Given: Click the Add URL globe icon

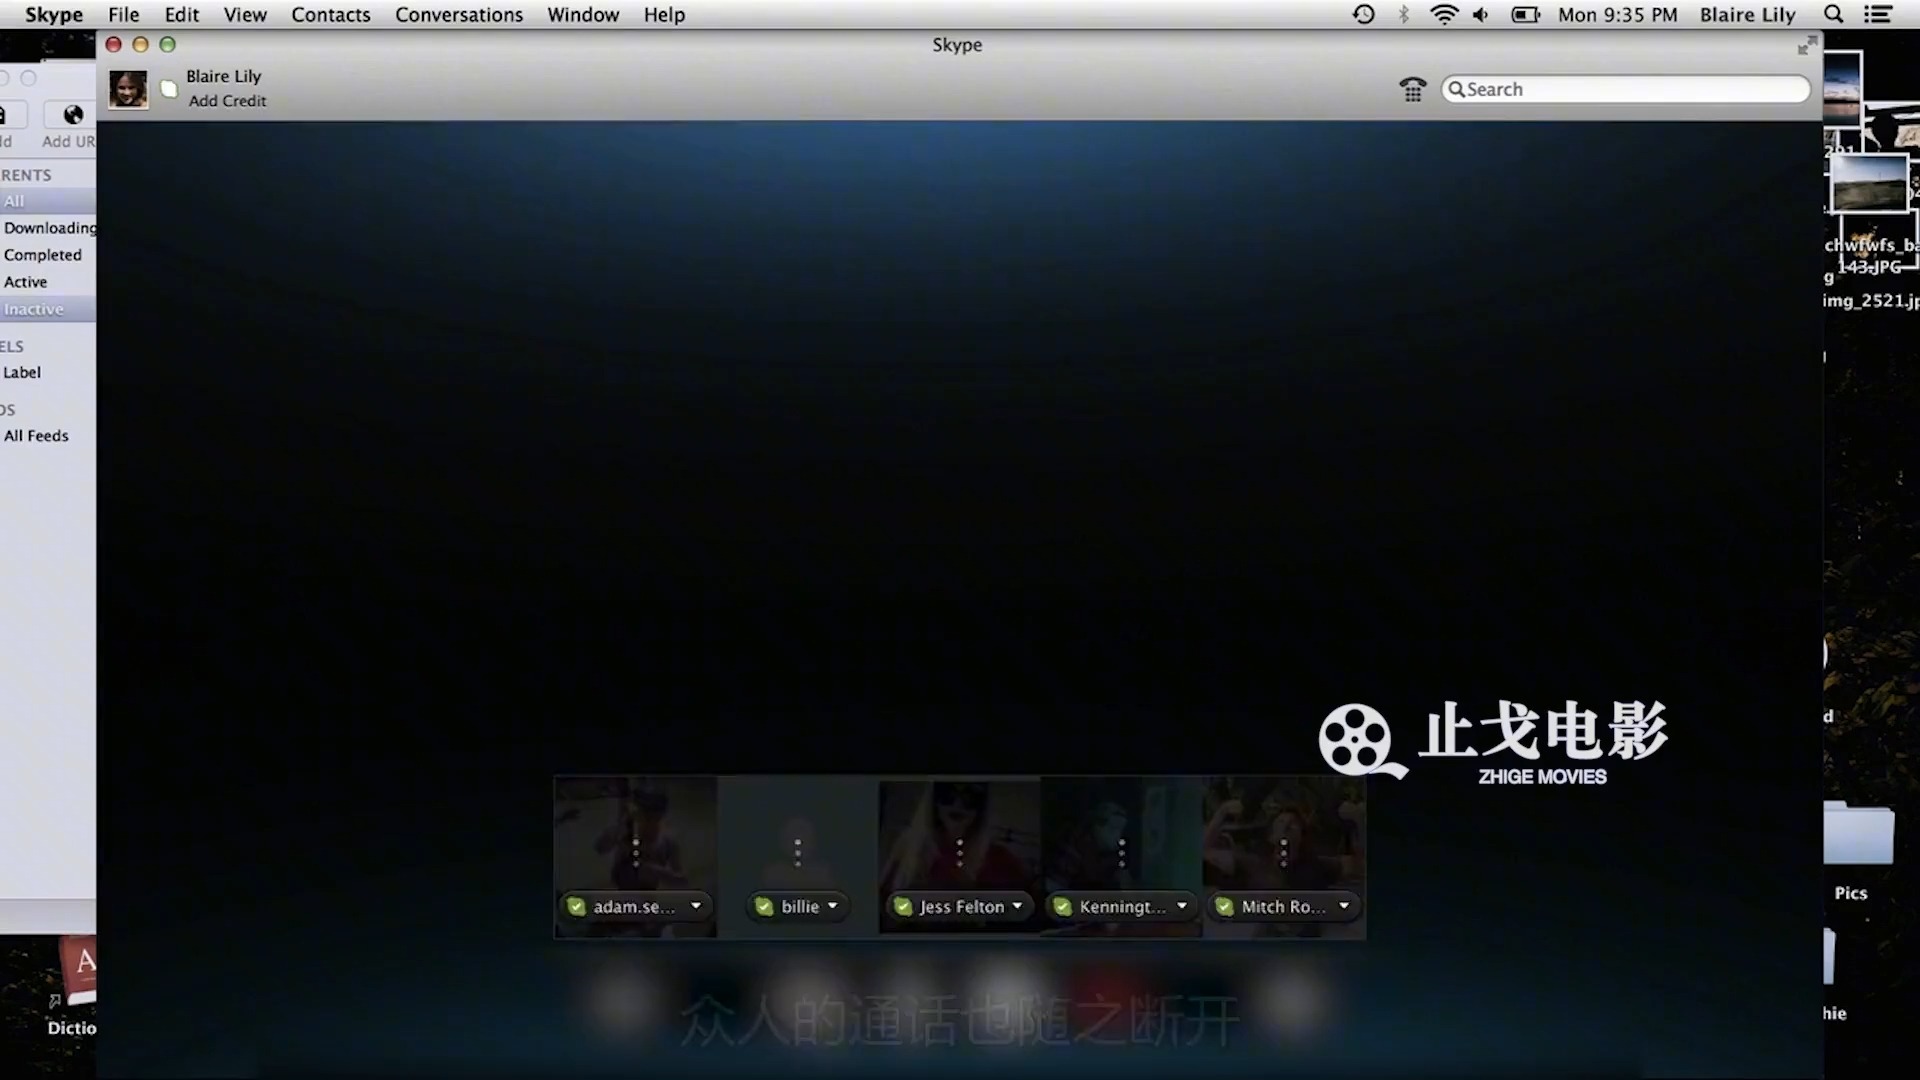Looking at the screenshot, I should coord(73,115).
